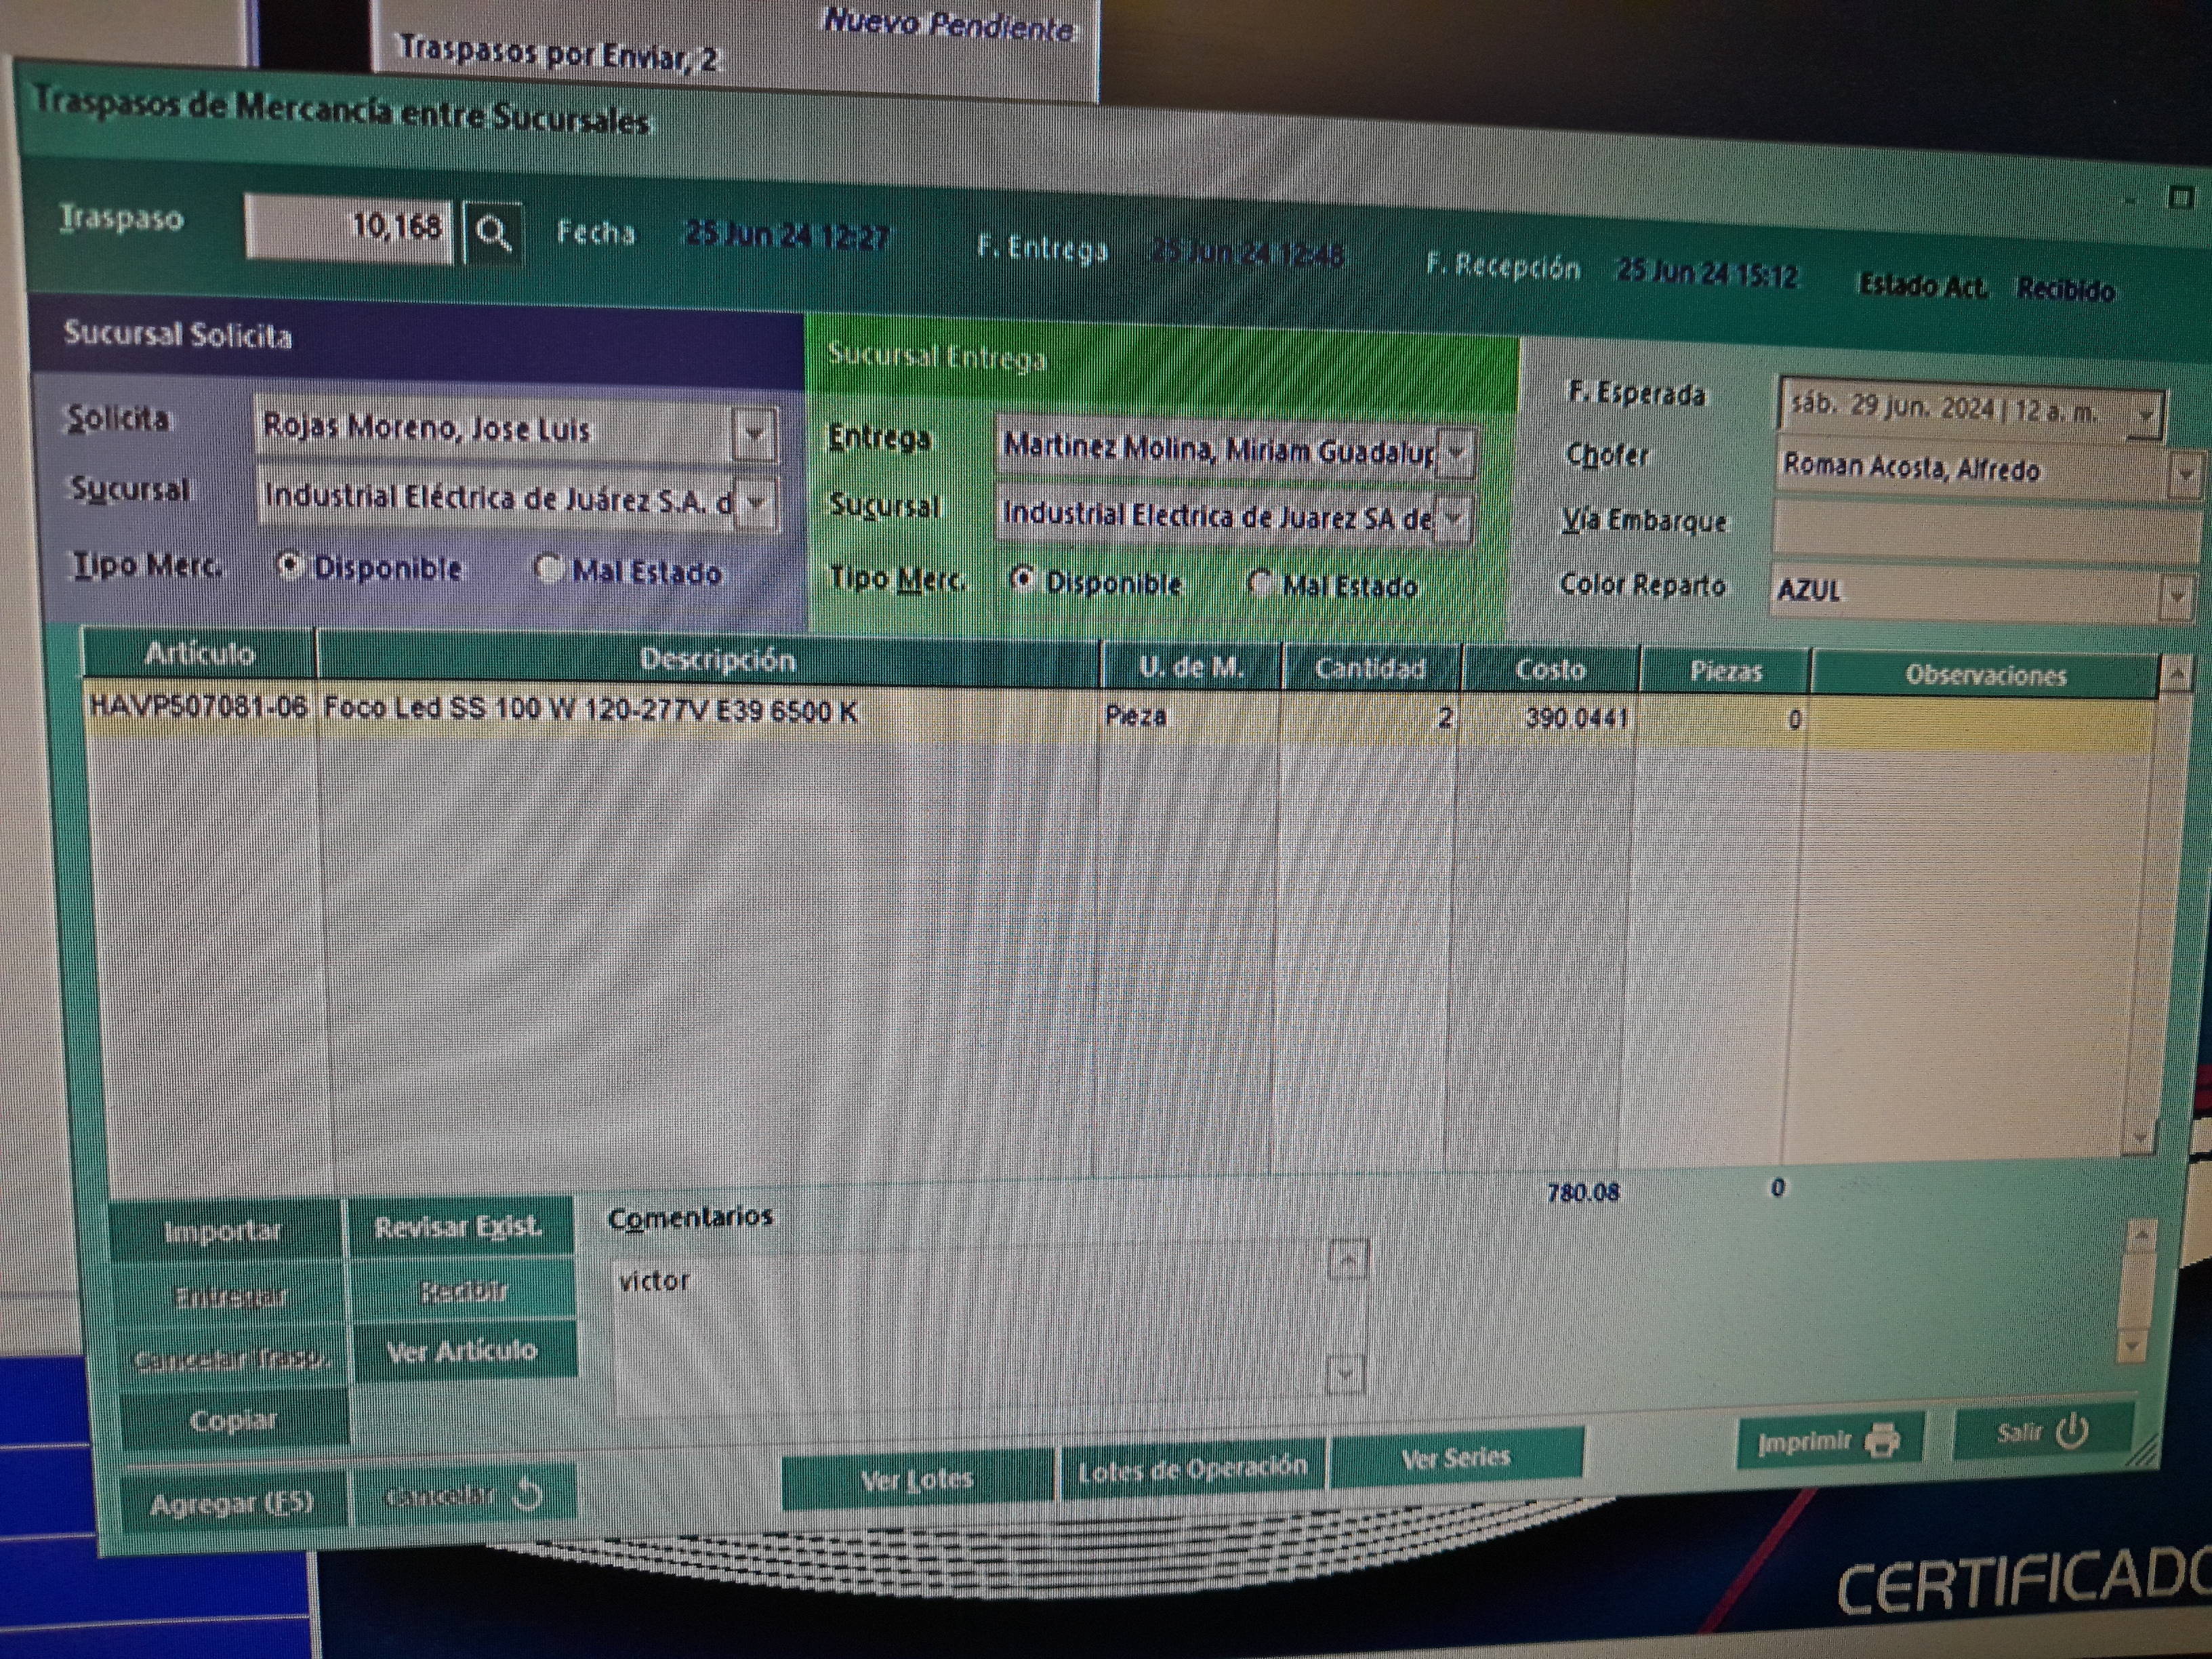2212x1659 pixels.
Task: Click the Agregar (F5) button
Action: (233, 1503)
